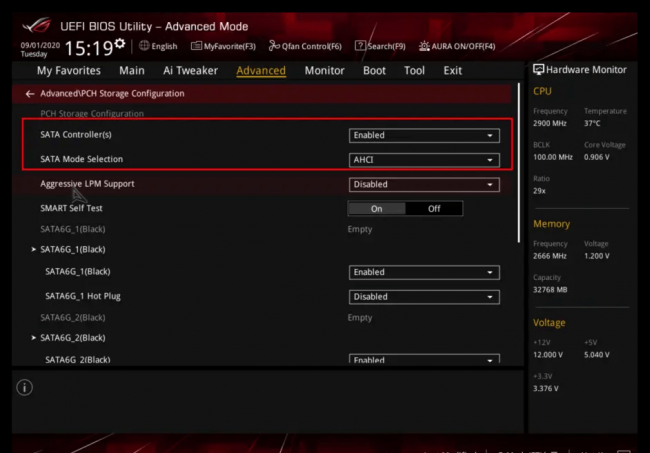Viewport: 650px width, 453px height.
Task: Click the +3.3V value 3.376 V
Action: (x=546, y=389)
